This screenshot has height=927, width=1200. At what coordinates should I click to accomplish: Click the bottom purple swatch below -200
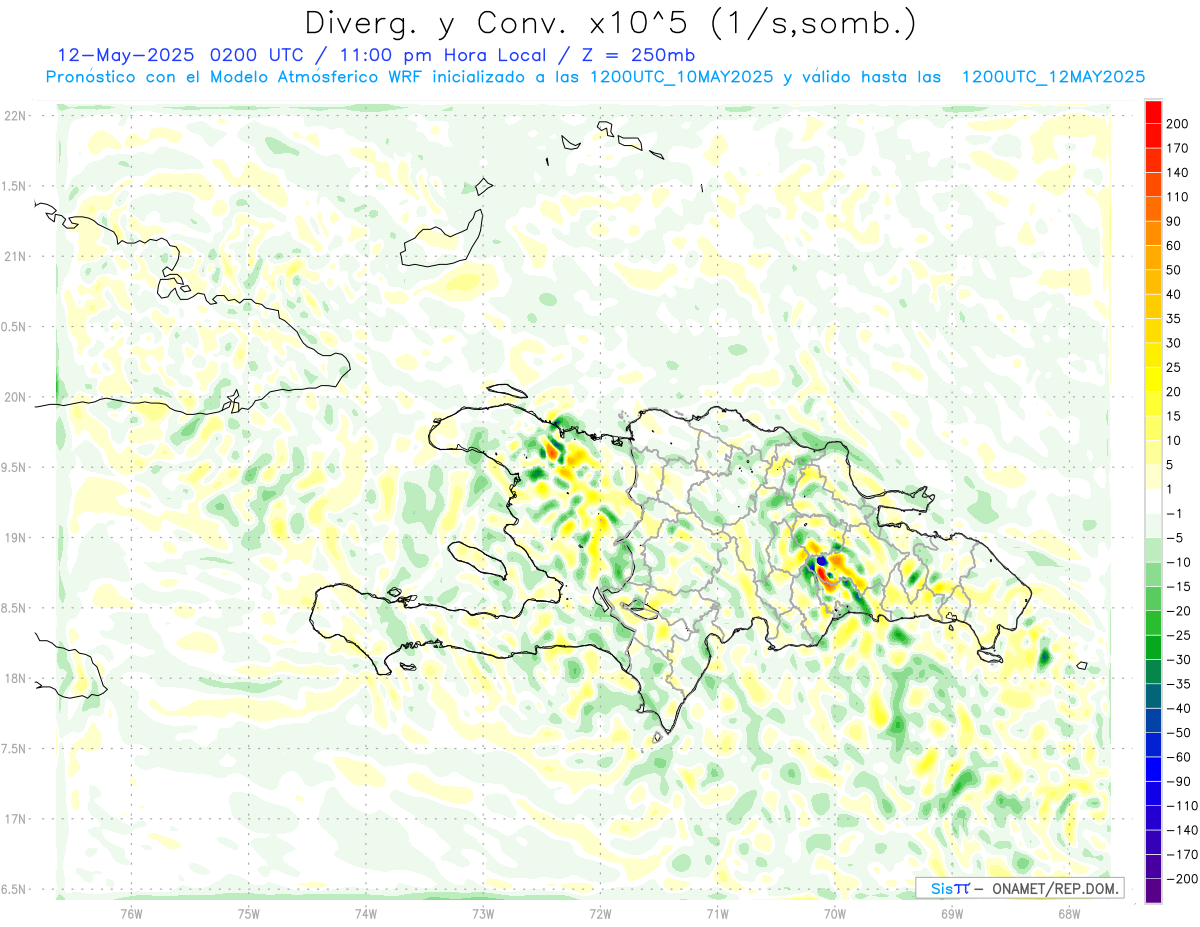(1153, 891)
